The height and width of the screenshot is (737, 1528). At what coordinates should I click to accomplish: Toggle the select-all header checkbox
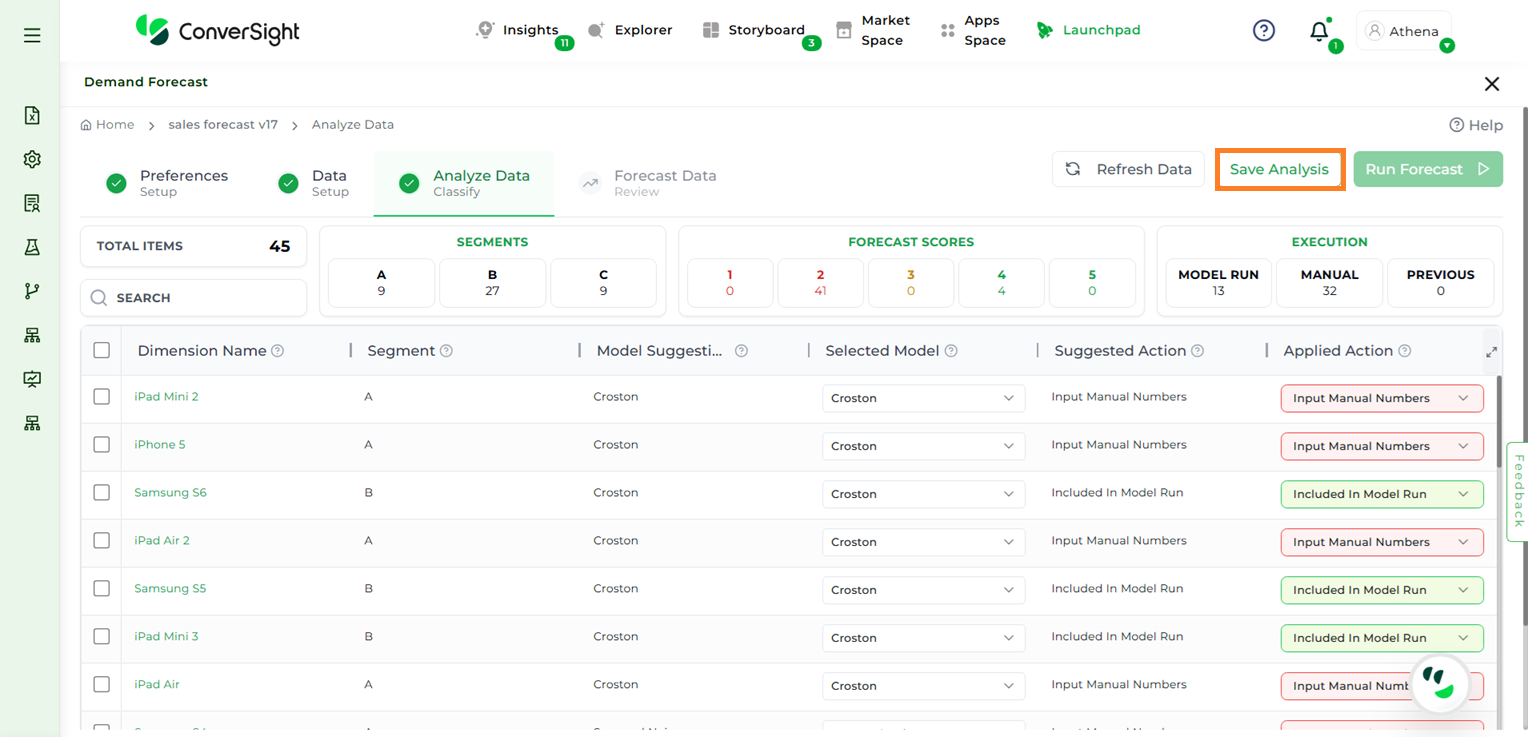(x=101, y=350)
